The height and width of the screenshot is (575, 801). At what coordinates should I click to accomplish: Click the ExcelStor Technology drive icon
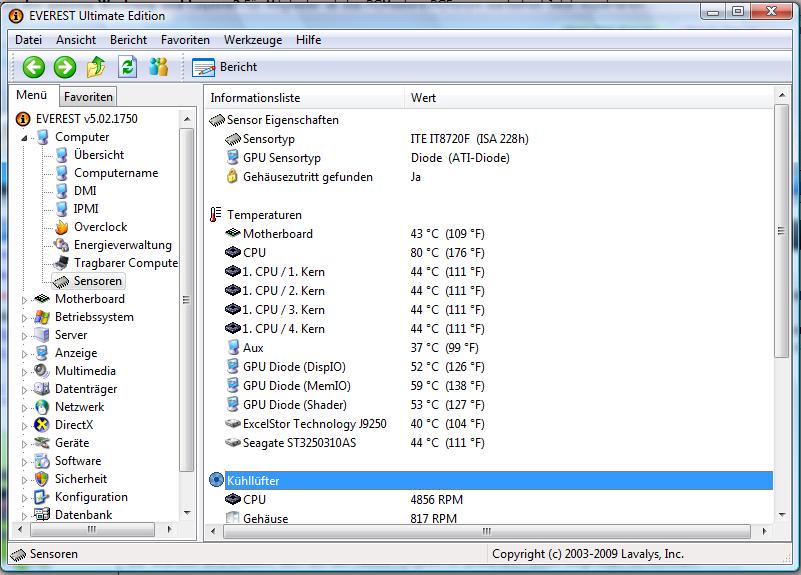233,424
